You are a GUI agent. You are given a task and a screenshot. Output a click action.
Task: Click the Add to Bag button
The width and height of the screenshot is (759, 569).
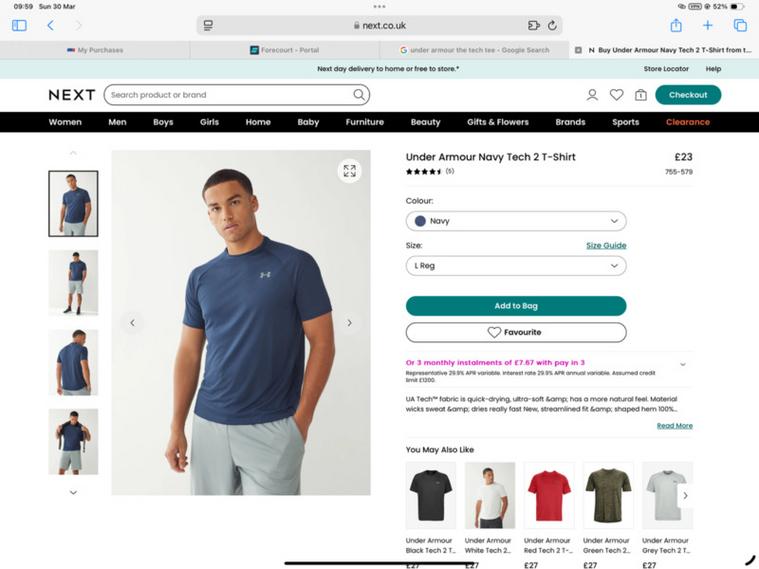[x=516, y=306]
